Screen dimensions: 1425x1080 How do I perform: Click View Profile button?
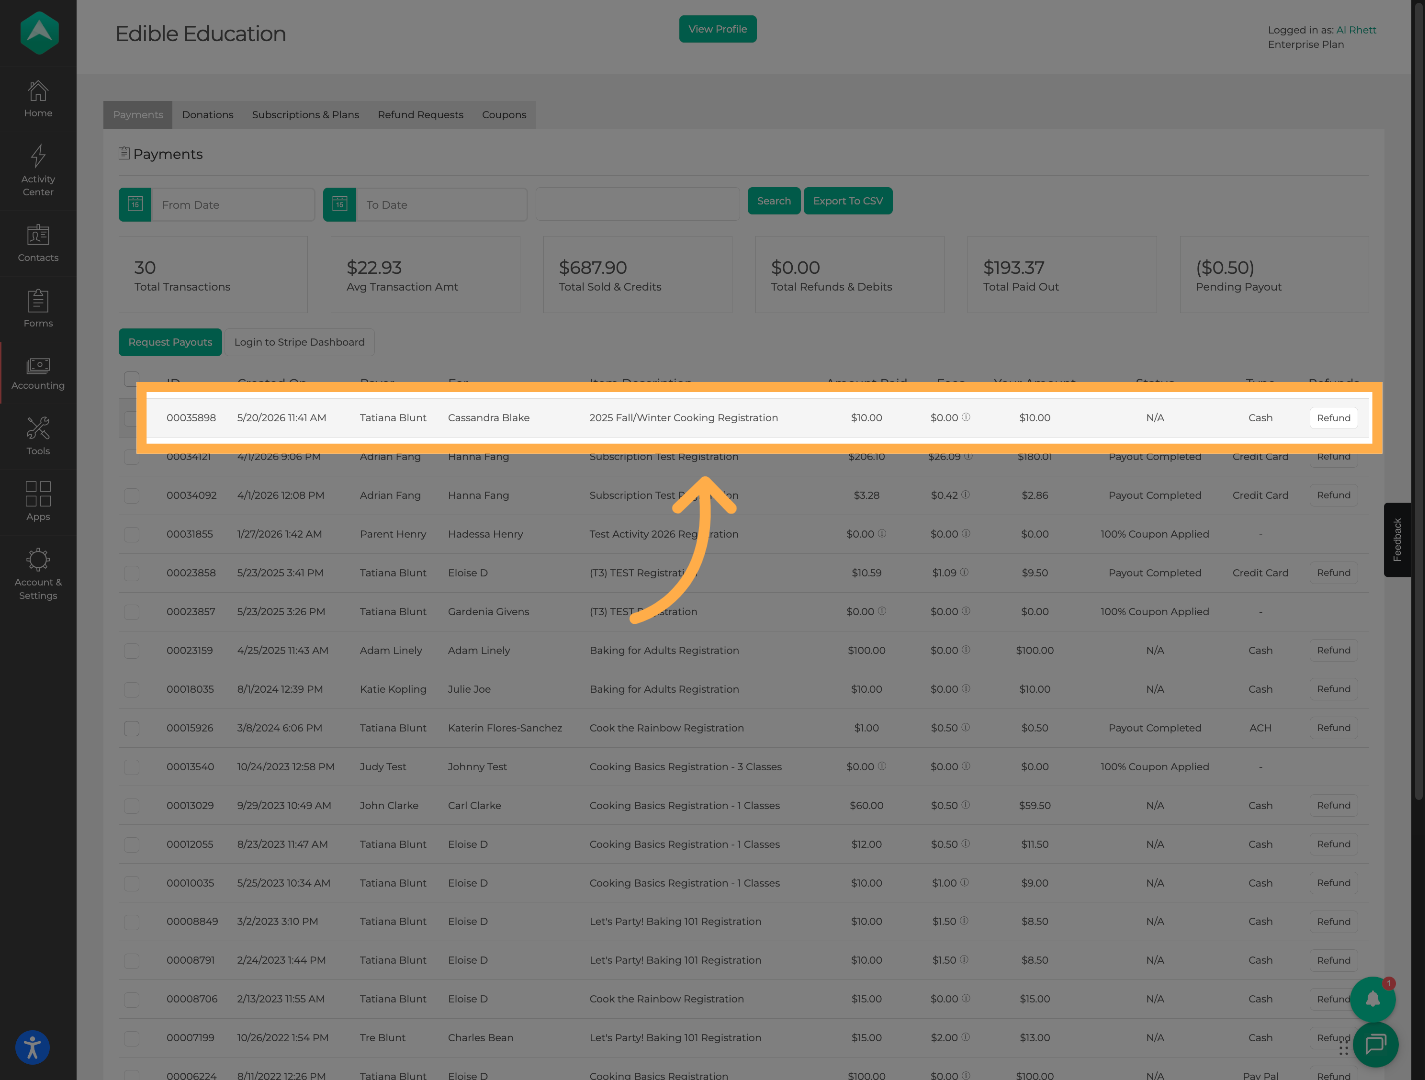pyautogui.click(x=718, y=29)
